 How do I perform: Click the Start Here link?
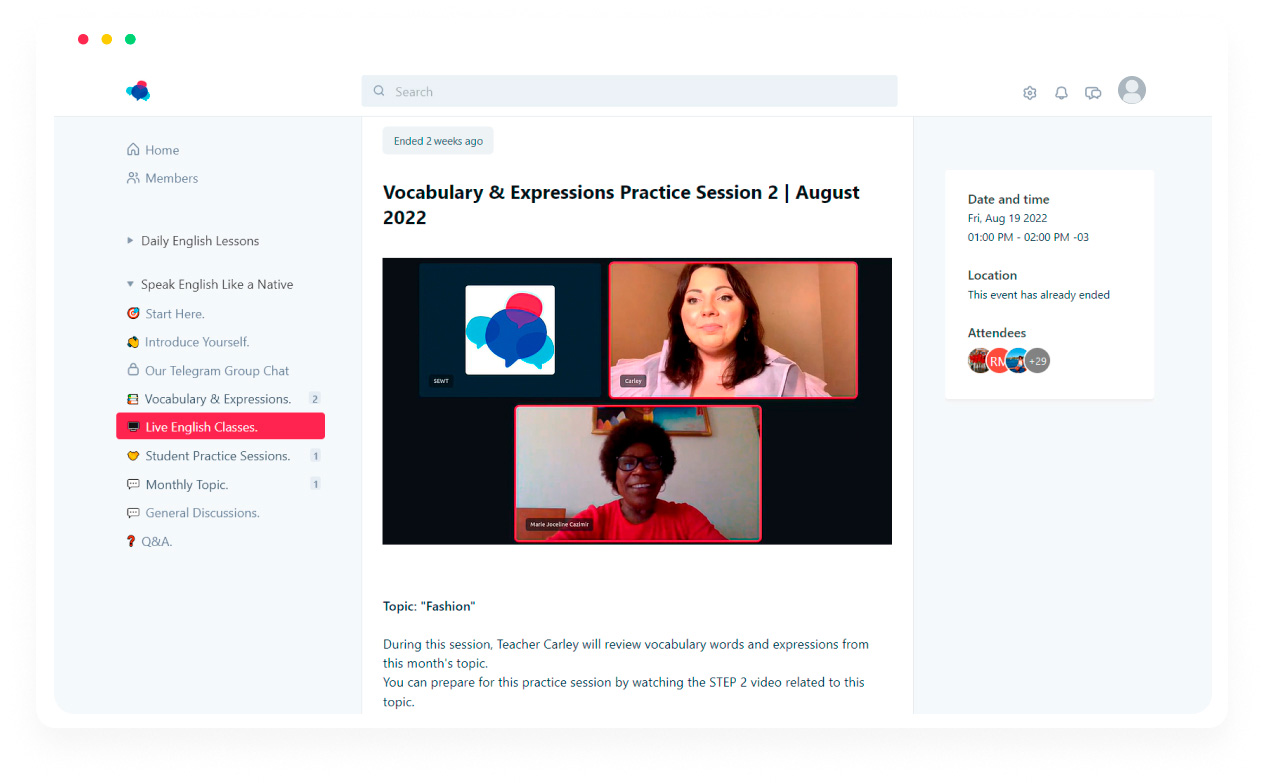tap(174, 314)
